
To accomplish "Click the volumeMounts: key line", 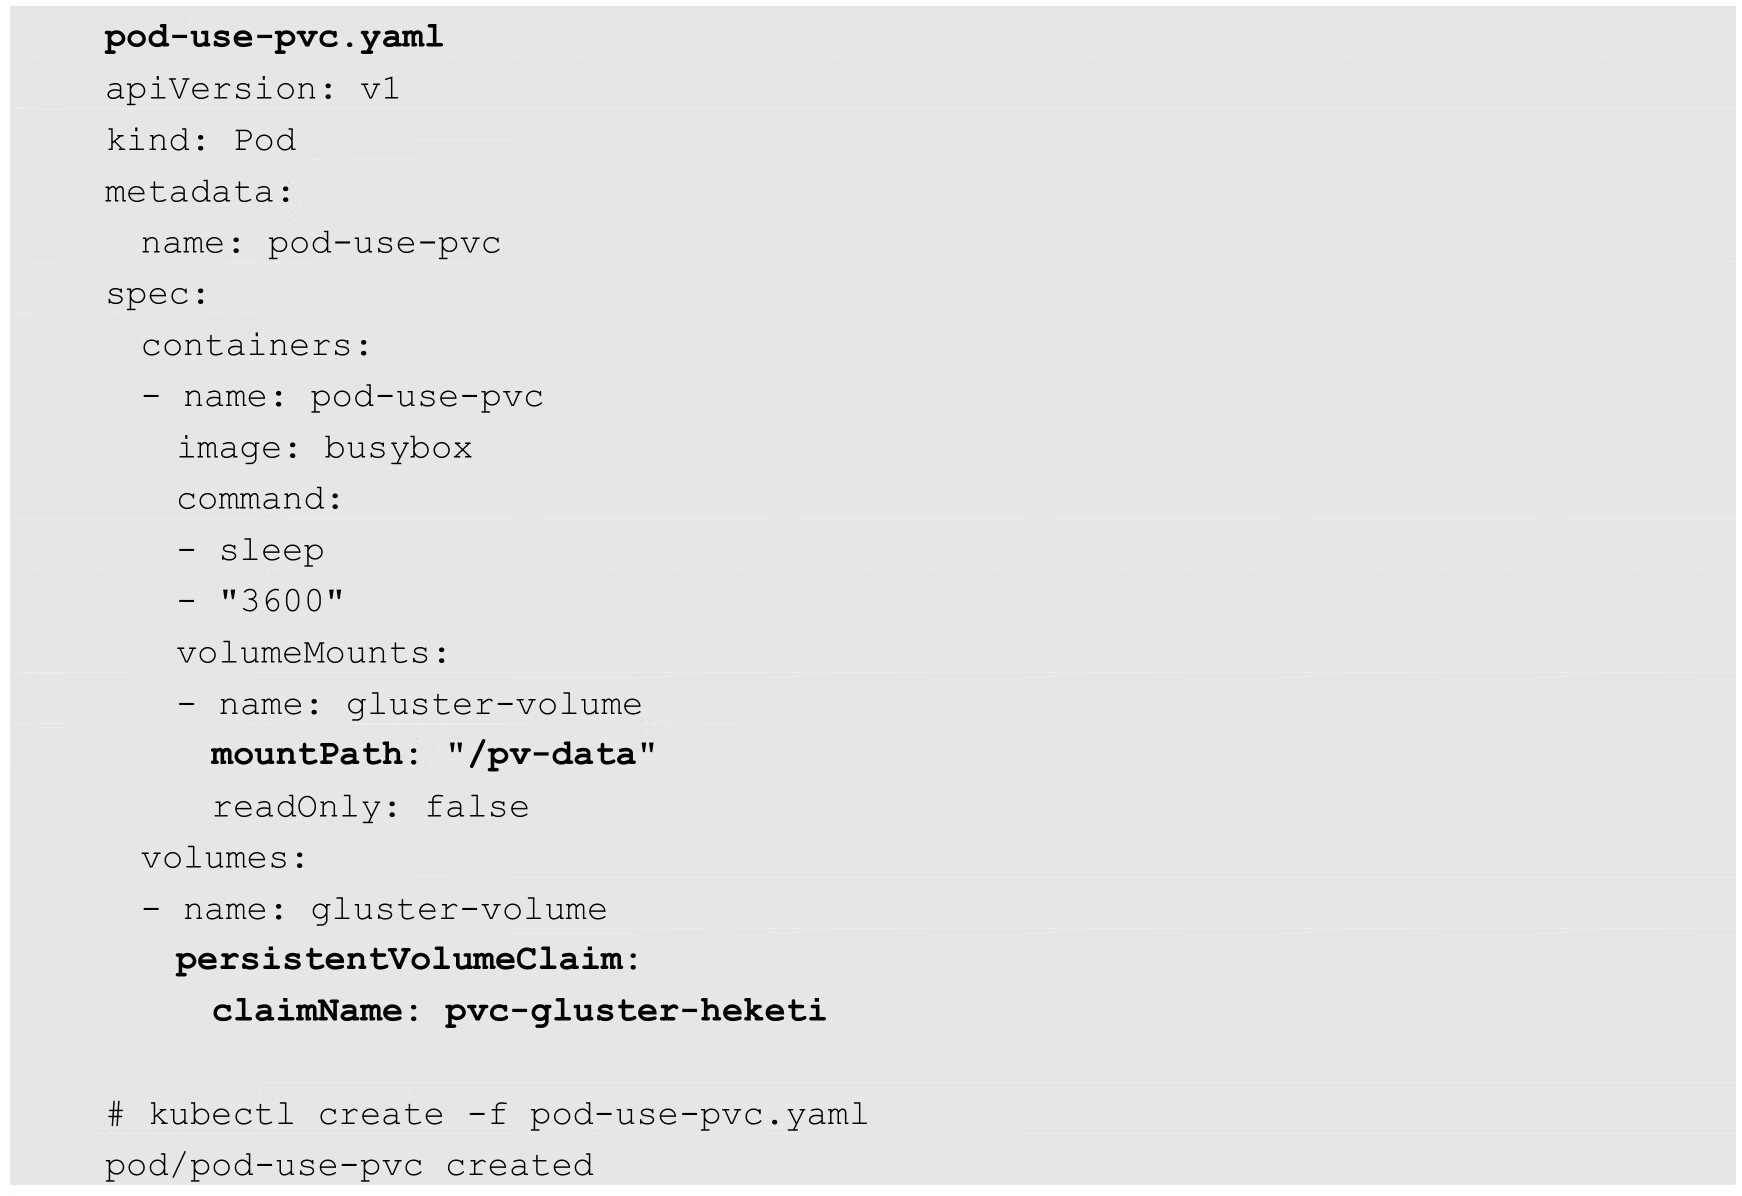I will point(313,653).
